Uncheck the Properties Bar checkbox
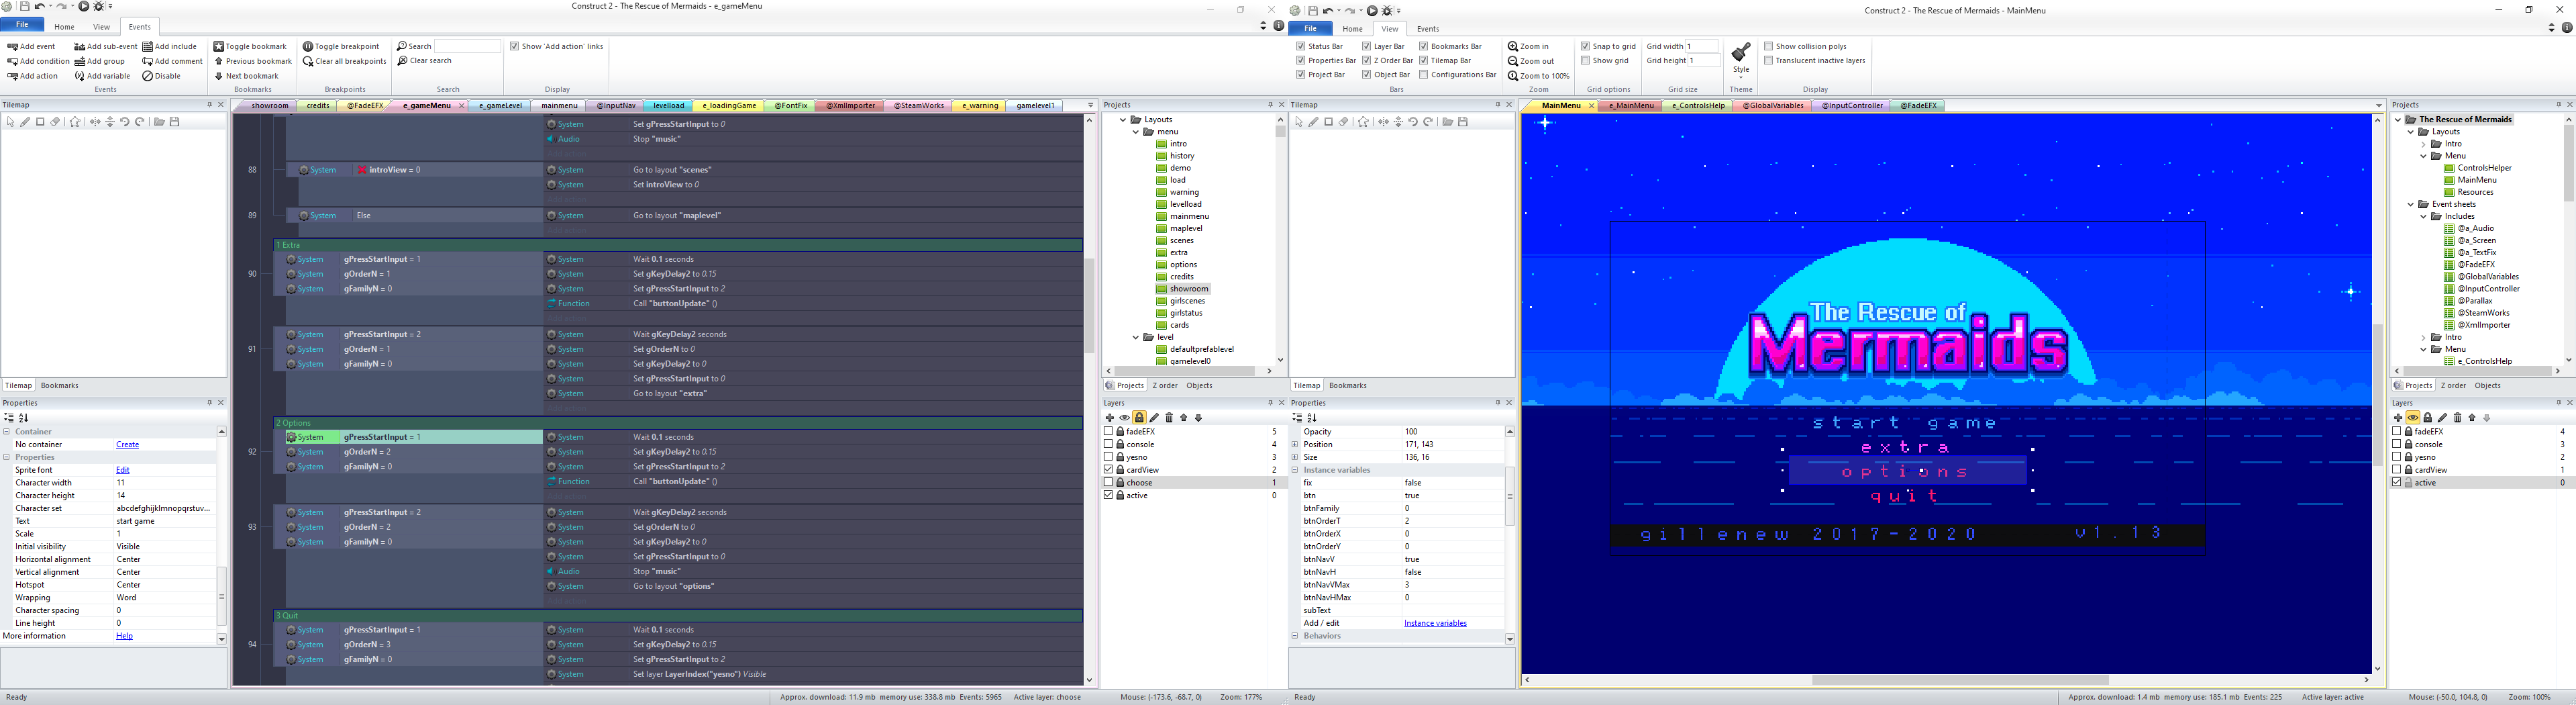 [1300, 61]
